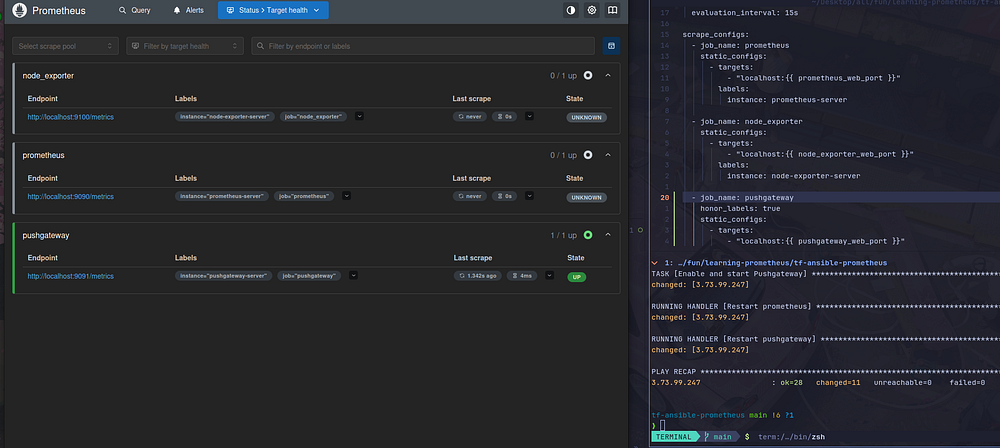Click the job="prometheus" label badge
This screenshot has height=448, width=1000.
(x=304, y=197)
